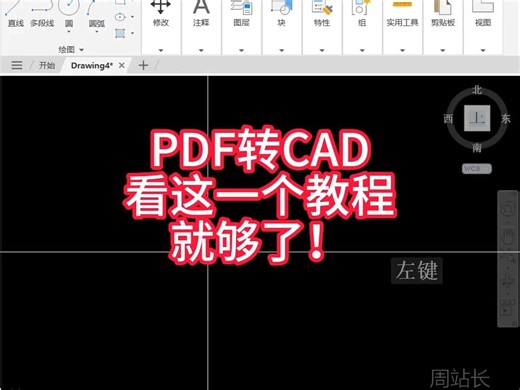Expand the dropdown under 注释

click(201, 50)
